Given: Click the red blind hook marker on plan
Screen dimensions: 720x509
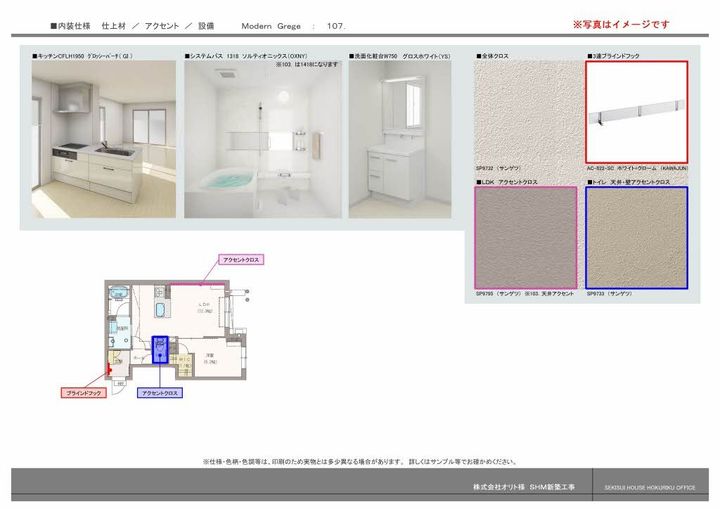Looking at the screenshot, I should pyautogui.click(x=108, y=367).
